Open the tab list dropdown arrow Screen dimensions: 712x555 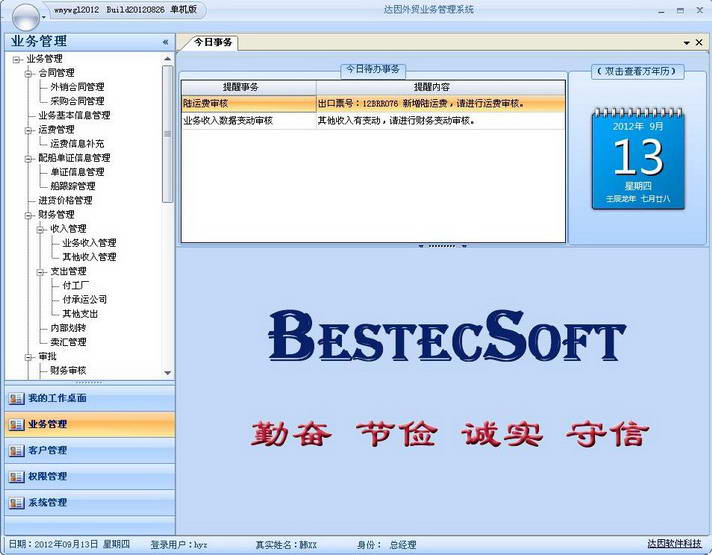687,43
